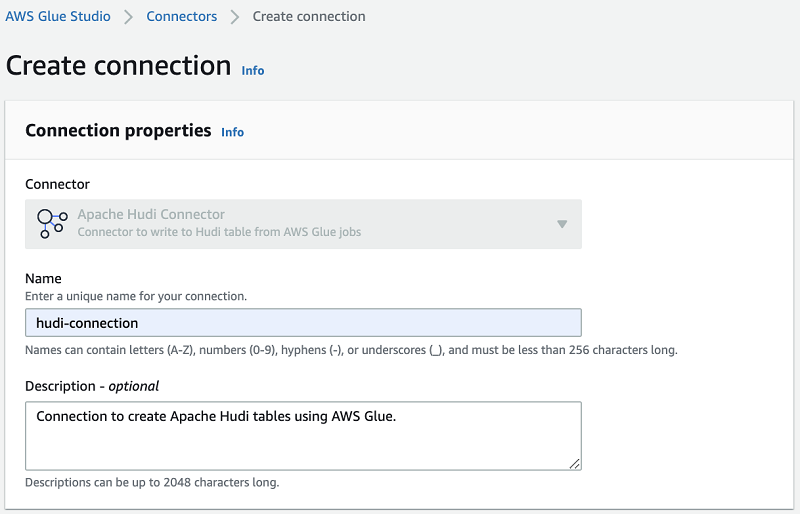Click the Connector field label
800x514 pixels.
(x=57, y=185)
